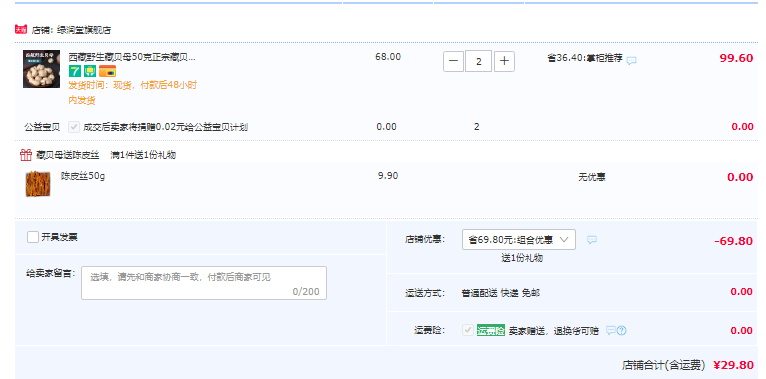Toggle the 公益宝贝 donation checkbox
The width and height of the screenshot is (766, 379).
pyautogui.click(x=74, y=127)
